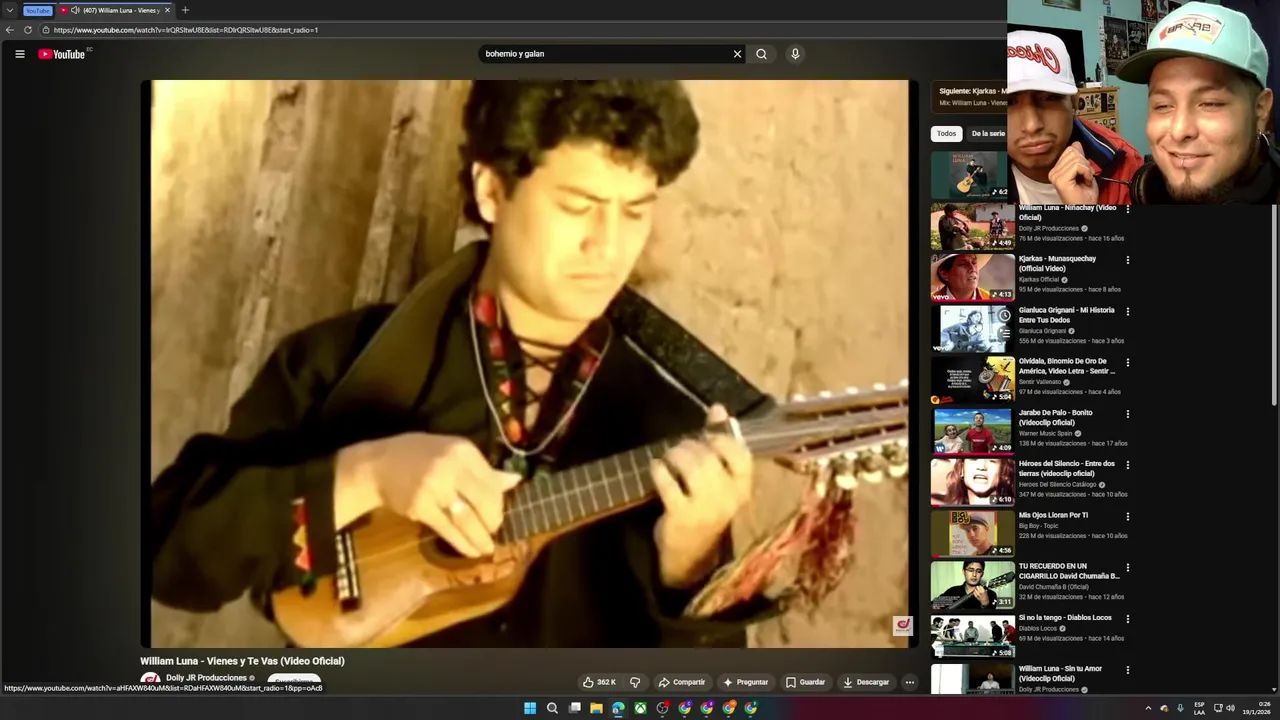Reload the page
The width and height of the screenshot is (1280, 720).
pos(28,30)
